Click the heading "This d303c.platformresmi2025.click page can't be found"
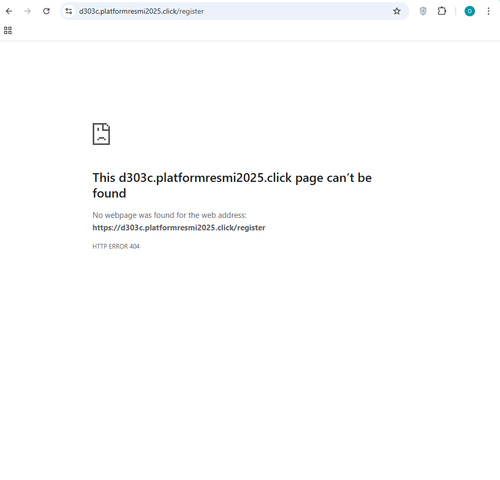This screenshot has height=480, width=500. (232, 185)
